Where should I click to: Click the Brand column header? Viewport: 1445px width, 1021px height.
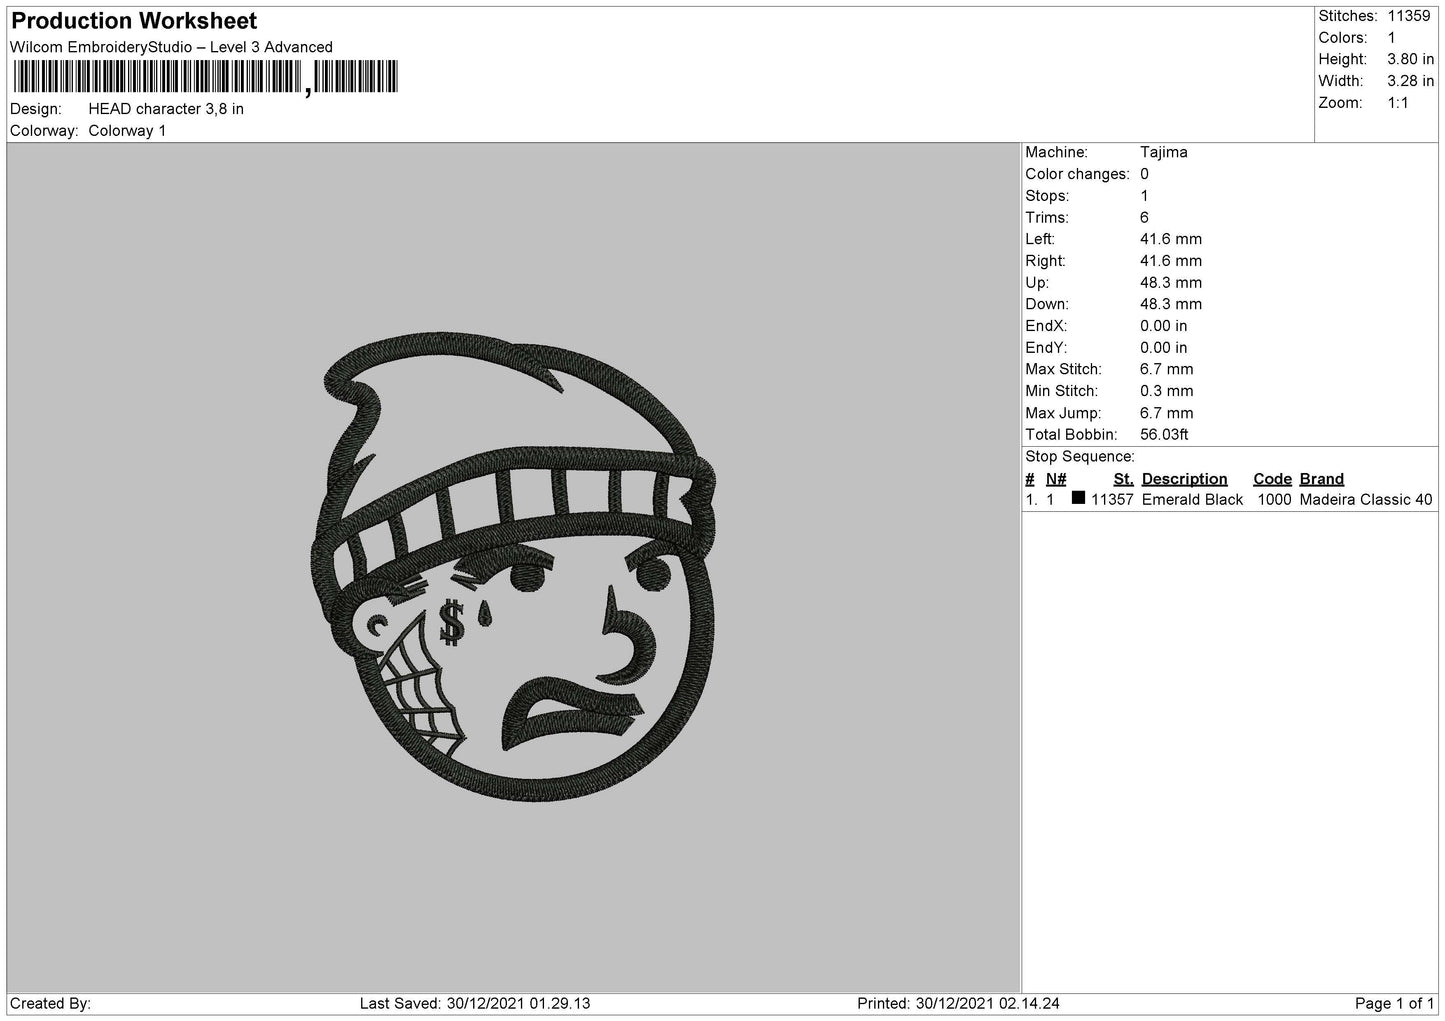tap(1322, 479)
